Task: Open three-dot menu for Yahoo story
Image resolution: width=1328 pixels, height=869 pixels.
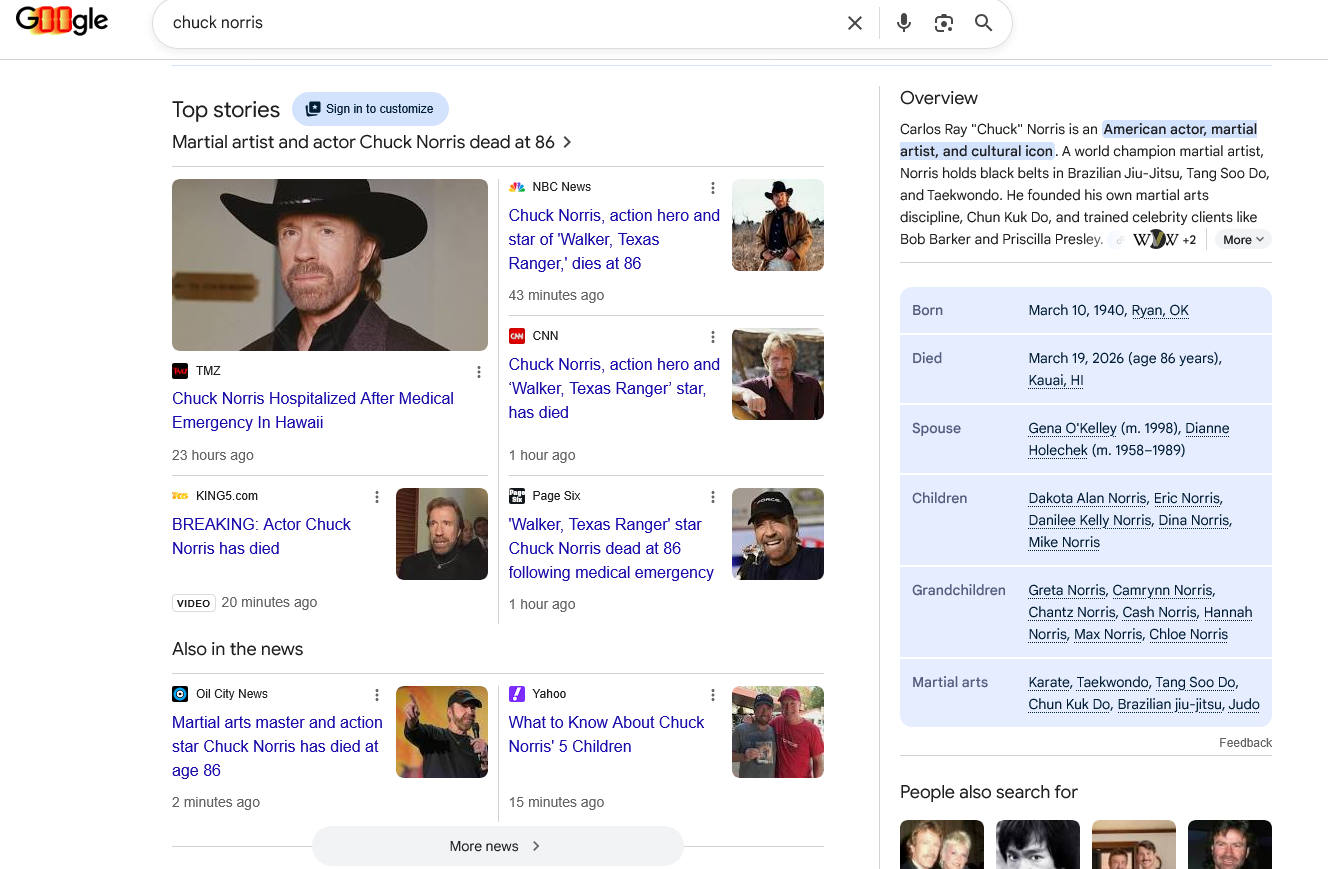Action: click(x=713, y=695)
